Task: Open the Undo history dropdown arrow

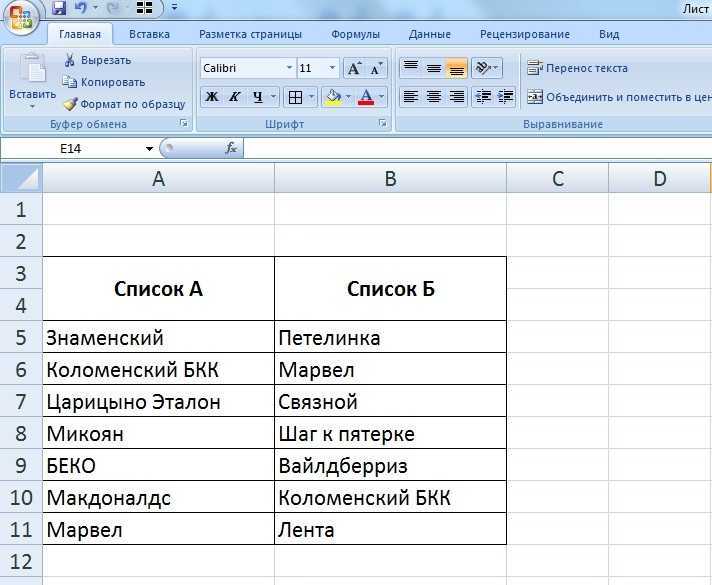Action: (x=95, y=7)
